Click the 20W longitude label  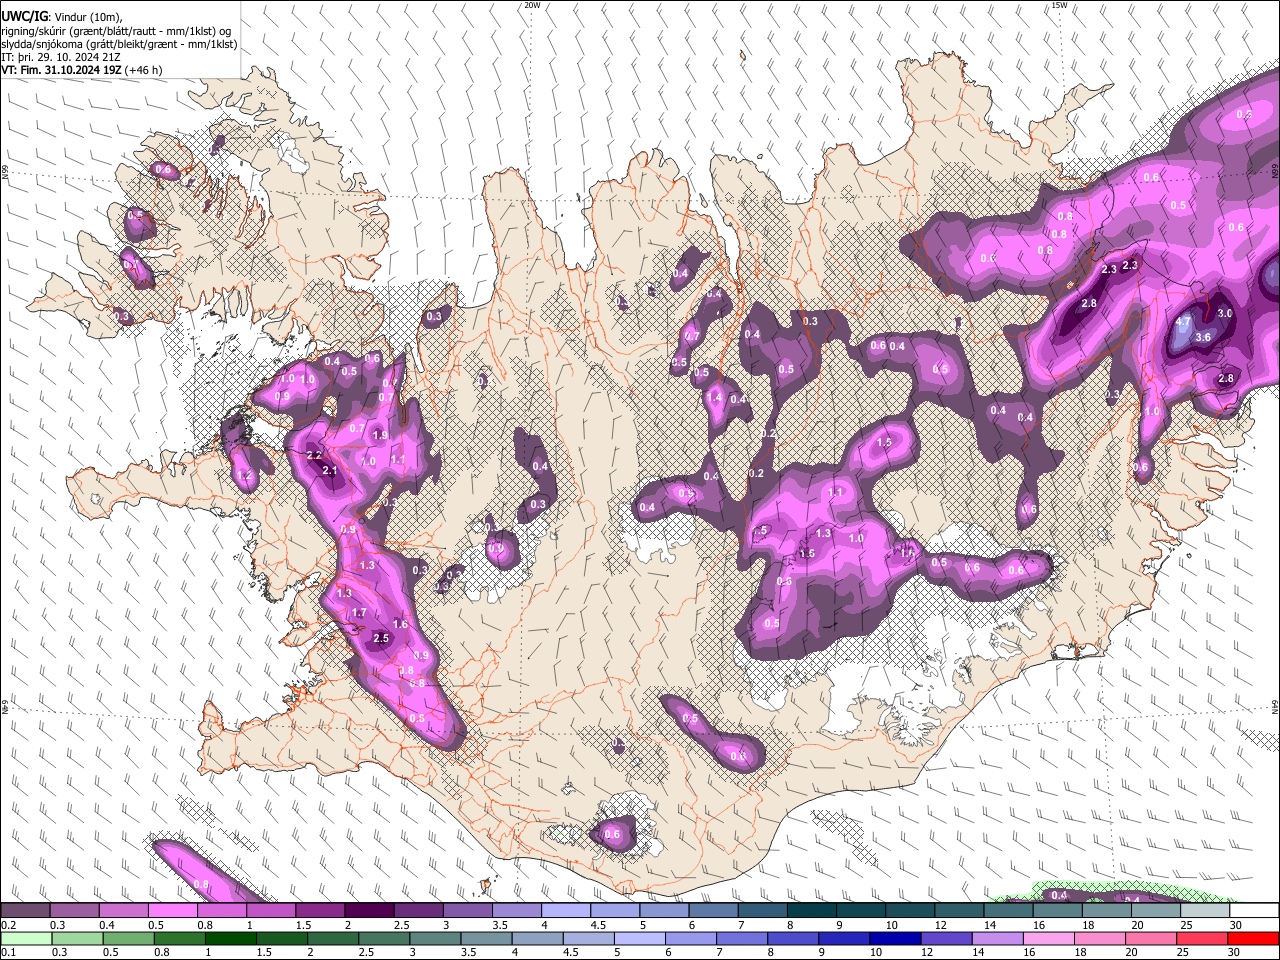(532, 5)
